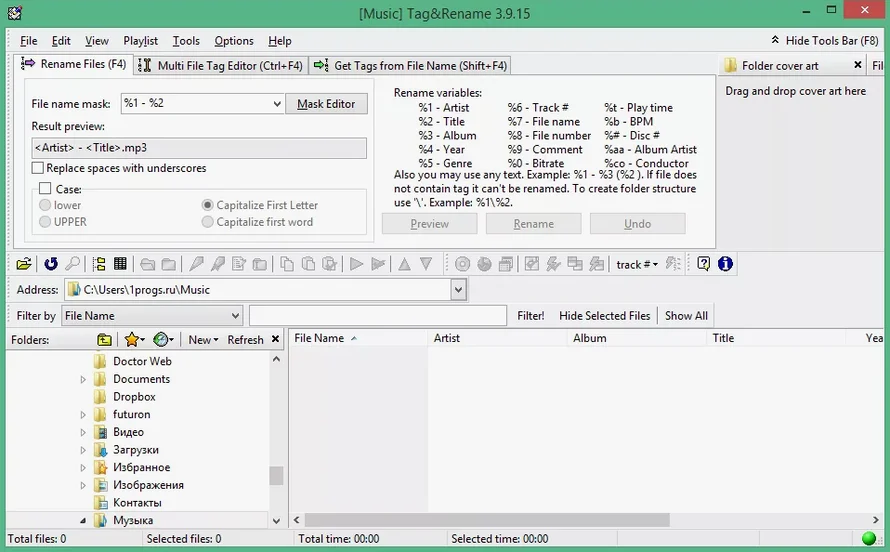Click the Rename button
The height and width of the screenshot is (552, 890).
(x=534, y=224)
